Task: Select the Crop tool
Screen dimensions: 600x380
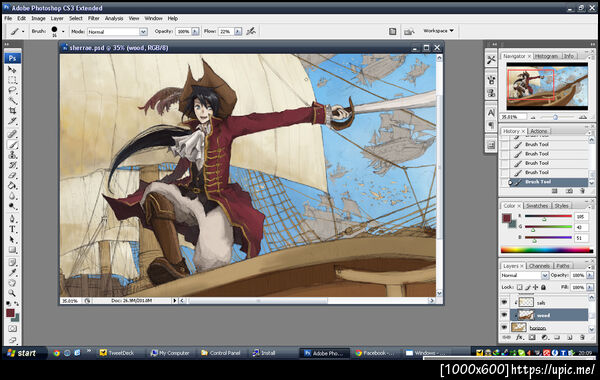Action: coord(12,111)
